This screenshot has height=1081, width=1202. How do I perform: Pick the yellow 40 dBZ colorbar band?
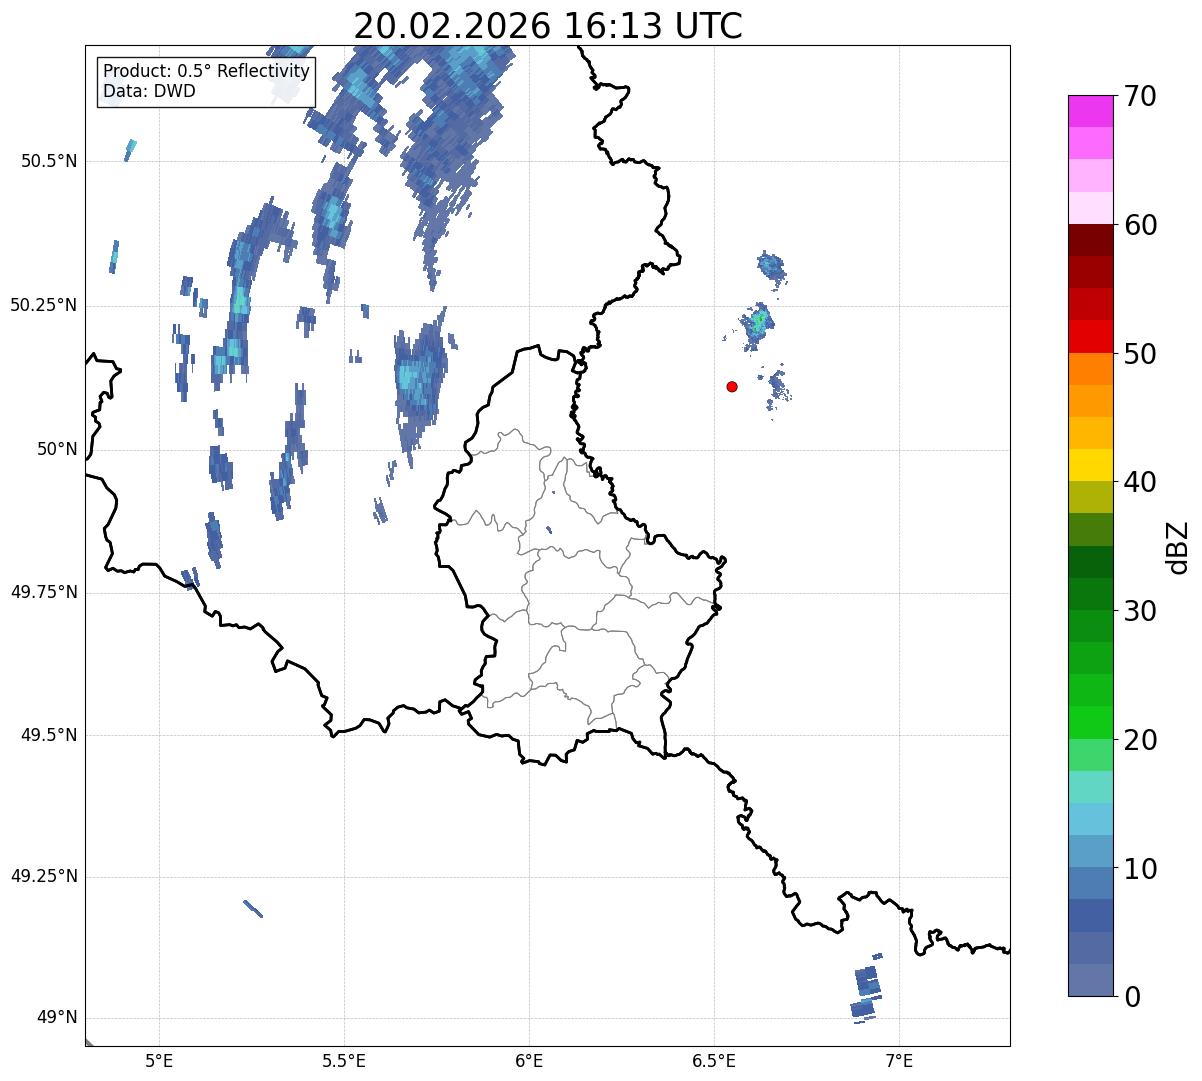click(x=1090, y=465)
